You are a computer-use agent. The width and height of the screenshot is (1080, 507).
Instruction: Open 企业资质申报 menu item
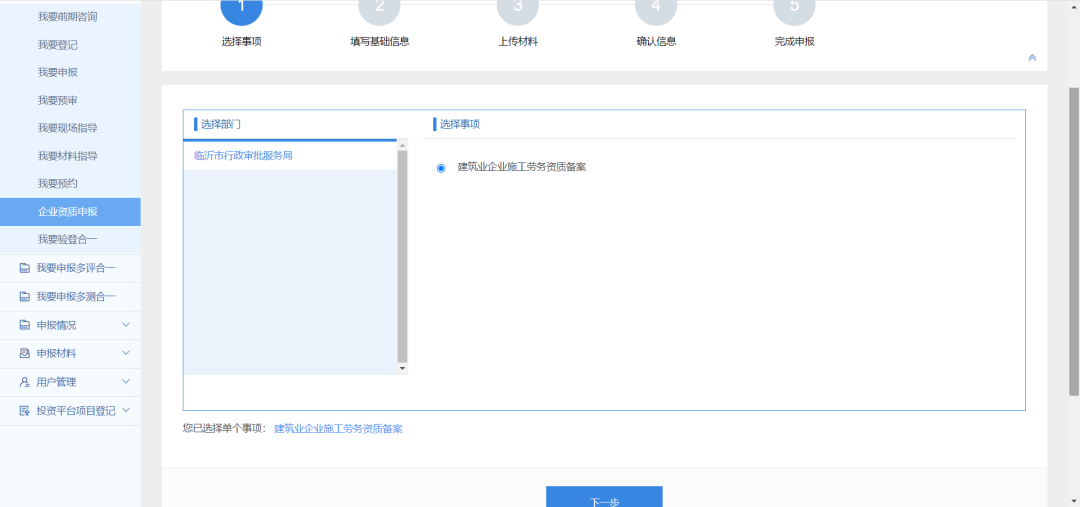[67, 212]
